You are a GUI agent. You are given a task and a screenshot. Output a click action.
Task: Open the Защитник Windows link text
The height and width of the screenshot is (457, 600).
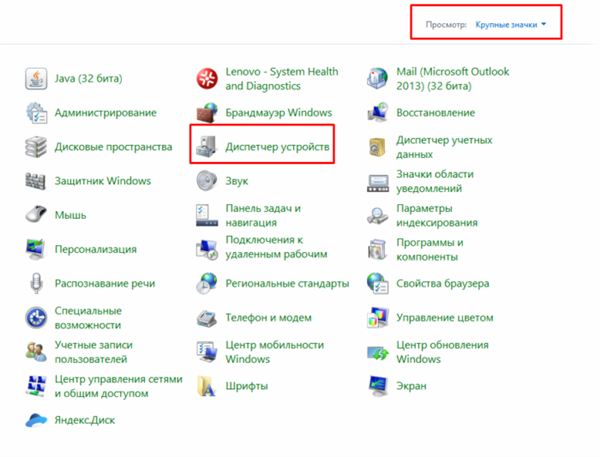click(x=103, y=181)
